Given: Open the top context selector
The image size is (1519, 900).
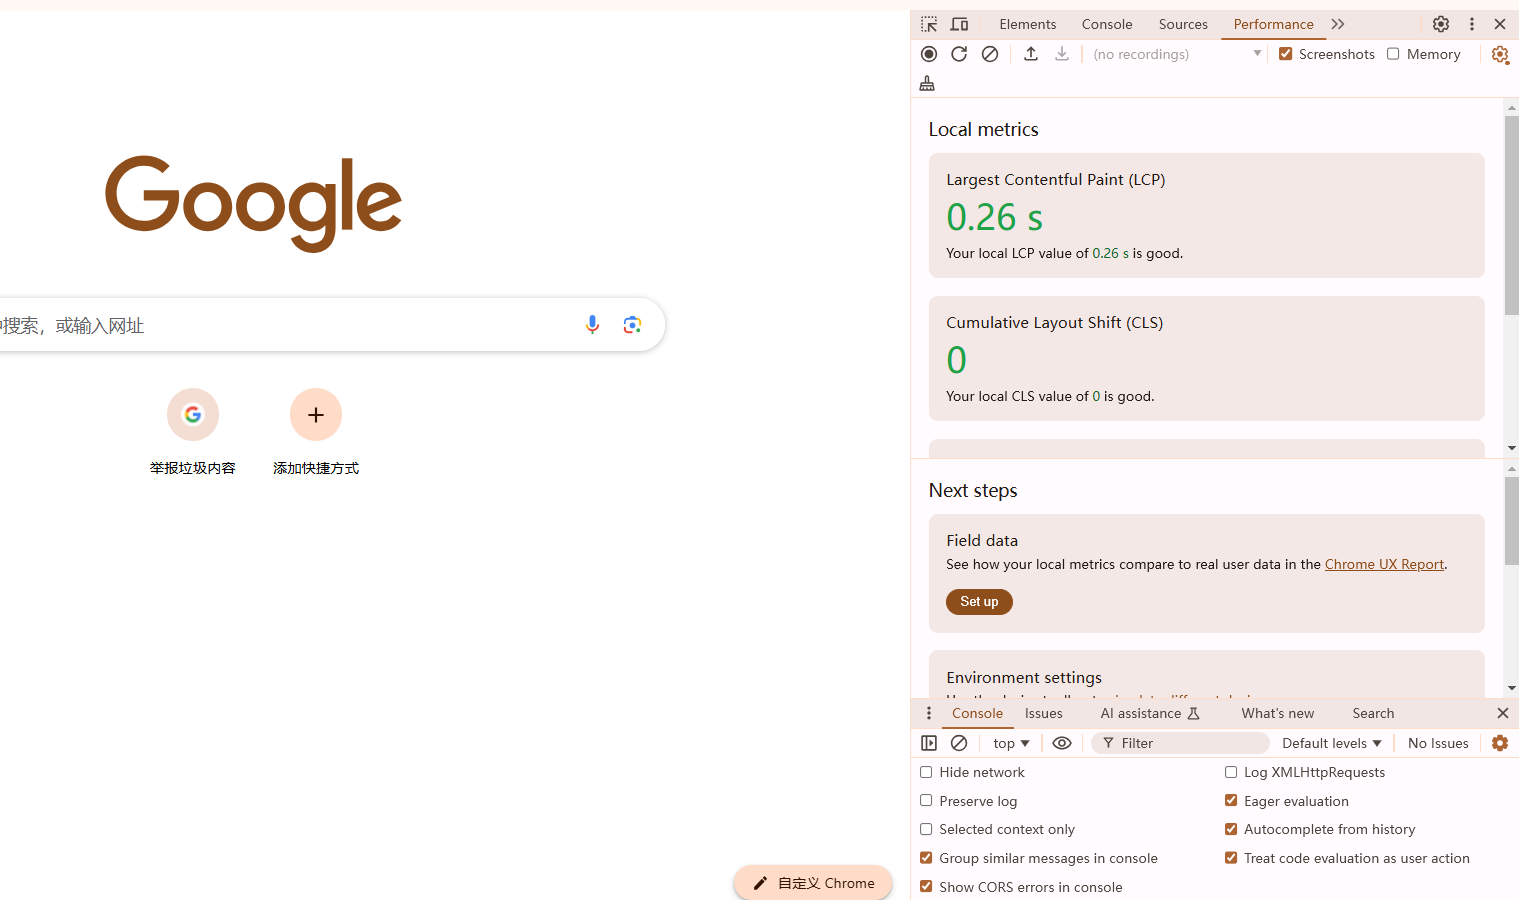Looking at the screenshot, I should pyautogui.click(x=1011, y=743).
